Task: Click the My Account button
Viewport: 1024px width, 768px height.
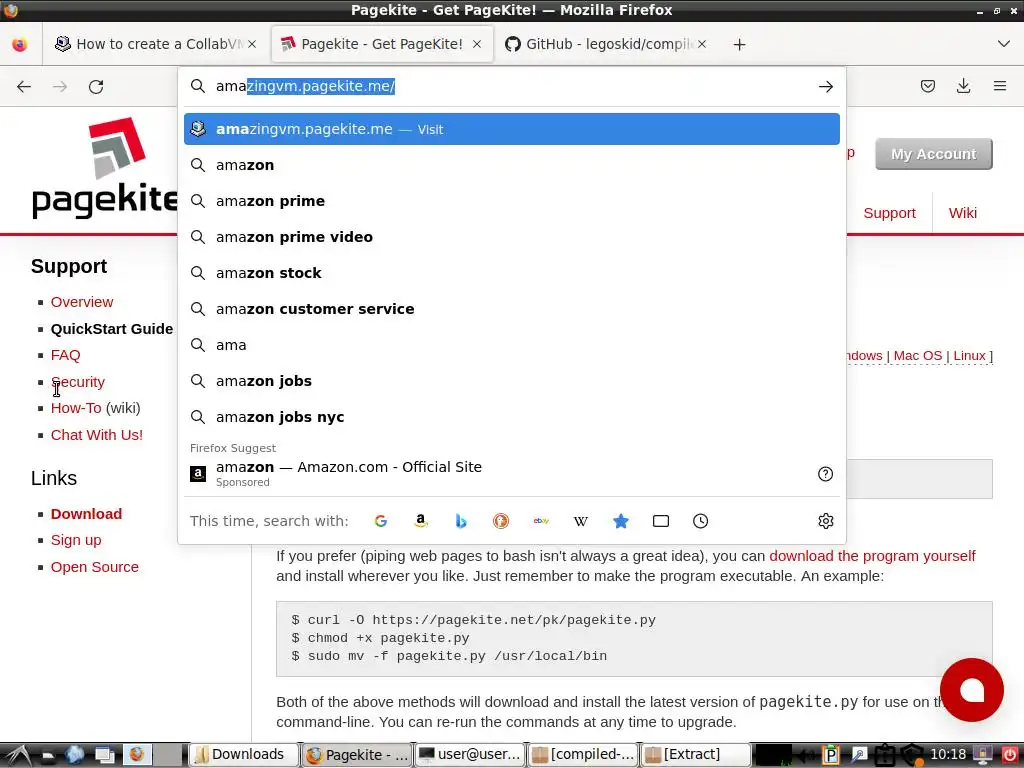Action: point(933,154)
